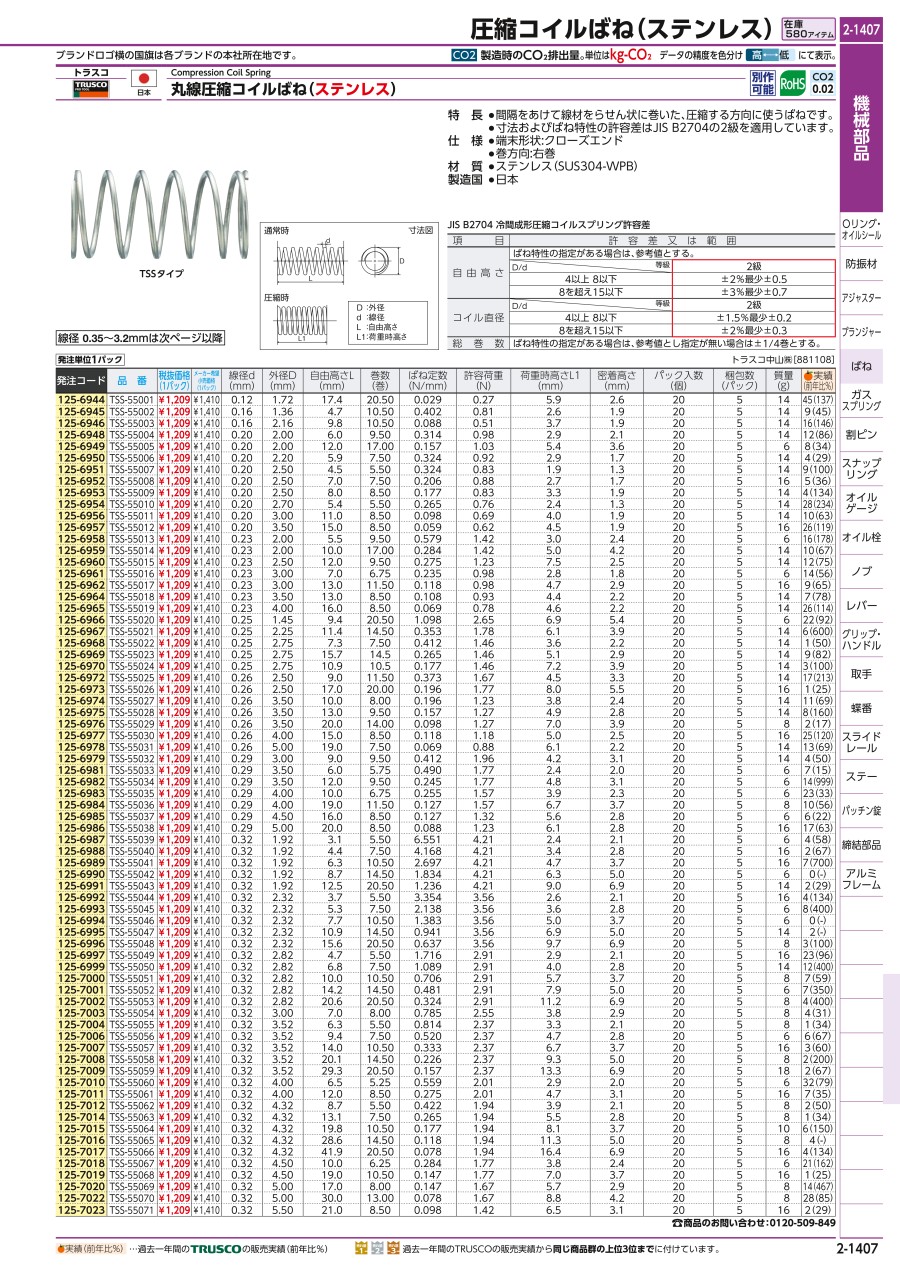The height and width of the screenshot is (1272, 900).
Task: Select order code 125-7023
Action: click(80, 1209)
